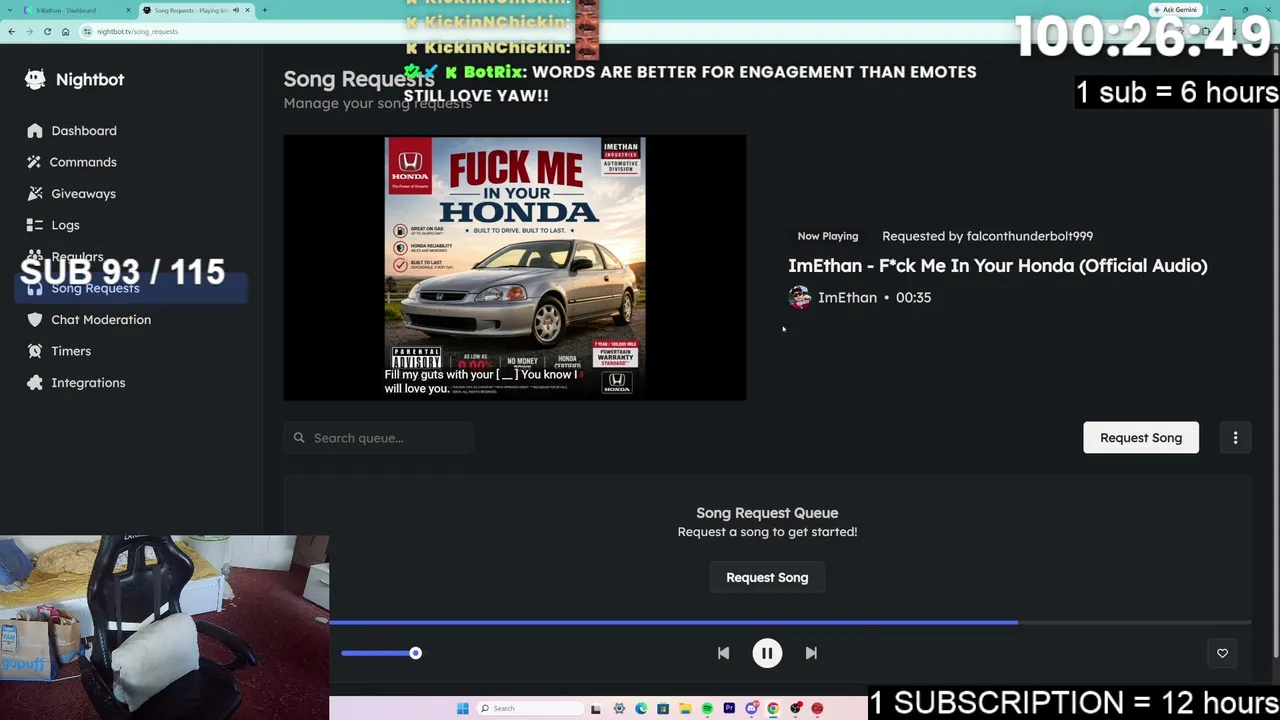This screenshot has height=720, width=1280.
Task: Click Request Song button in empty queue
Action: (x=767, y=578)
